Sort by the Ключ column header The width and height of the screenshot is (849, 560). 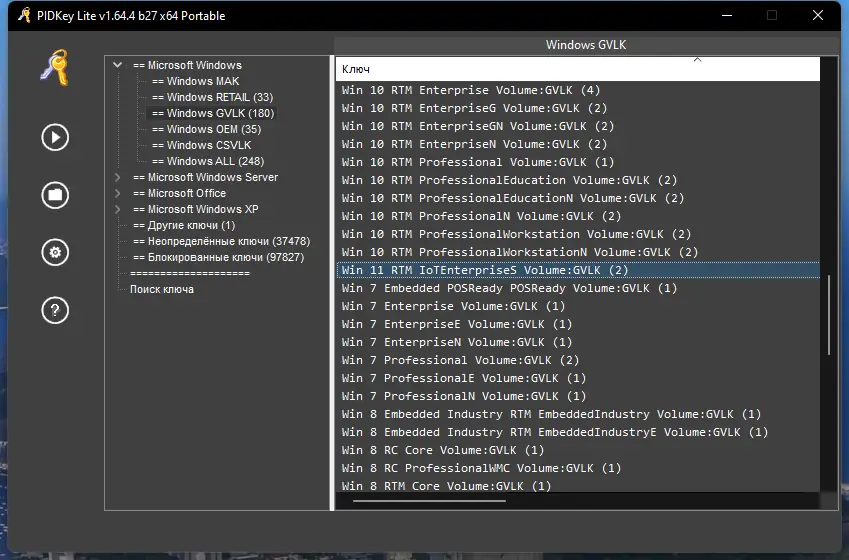[577, 69]
